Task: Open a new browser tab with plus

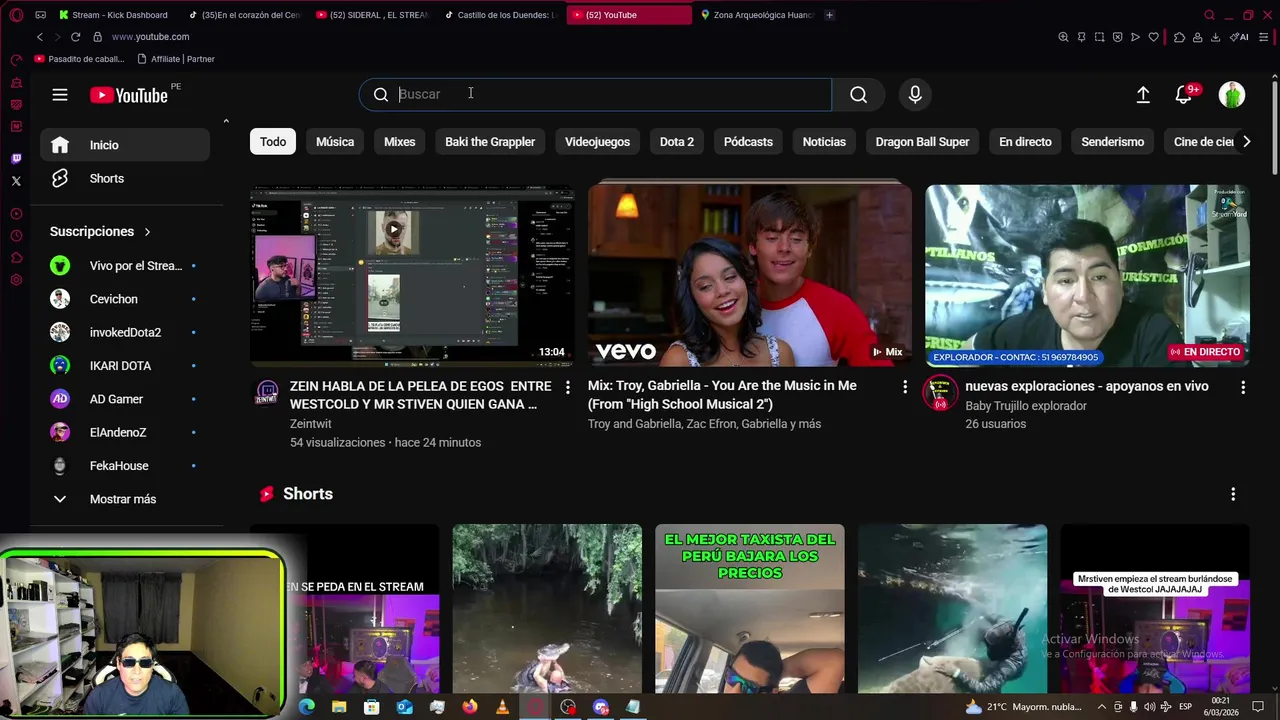Action: click(830, 15)
